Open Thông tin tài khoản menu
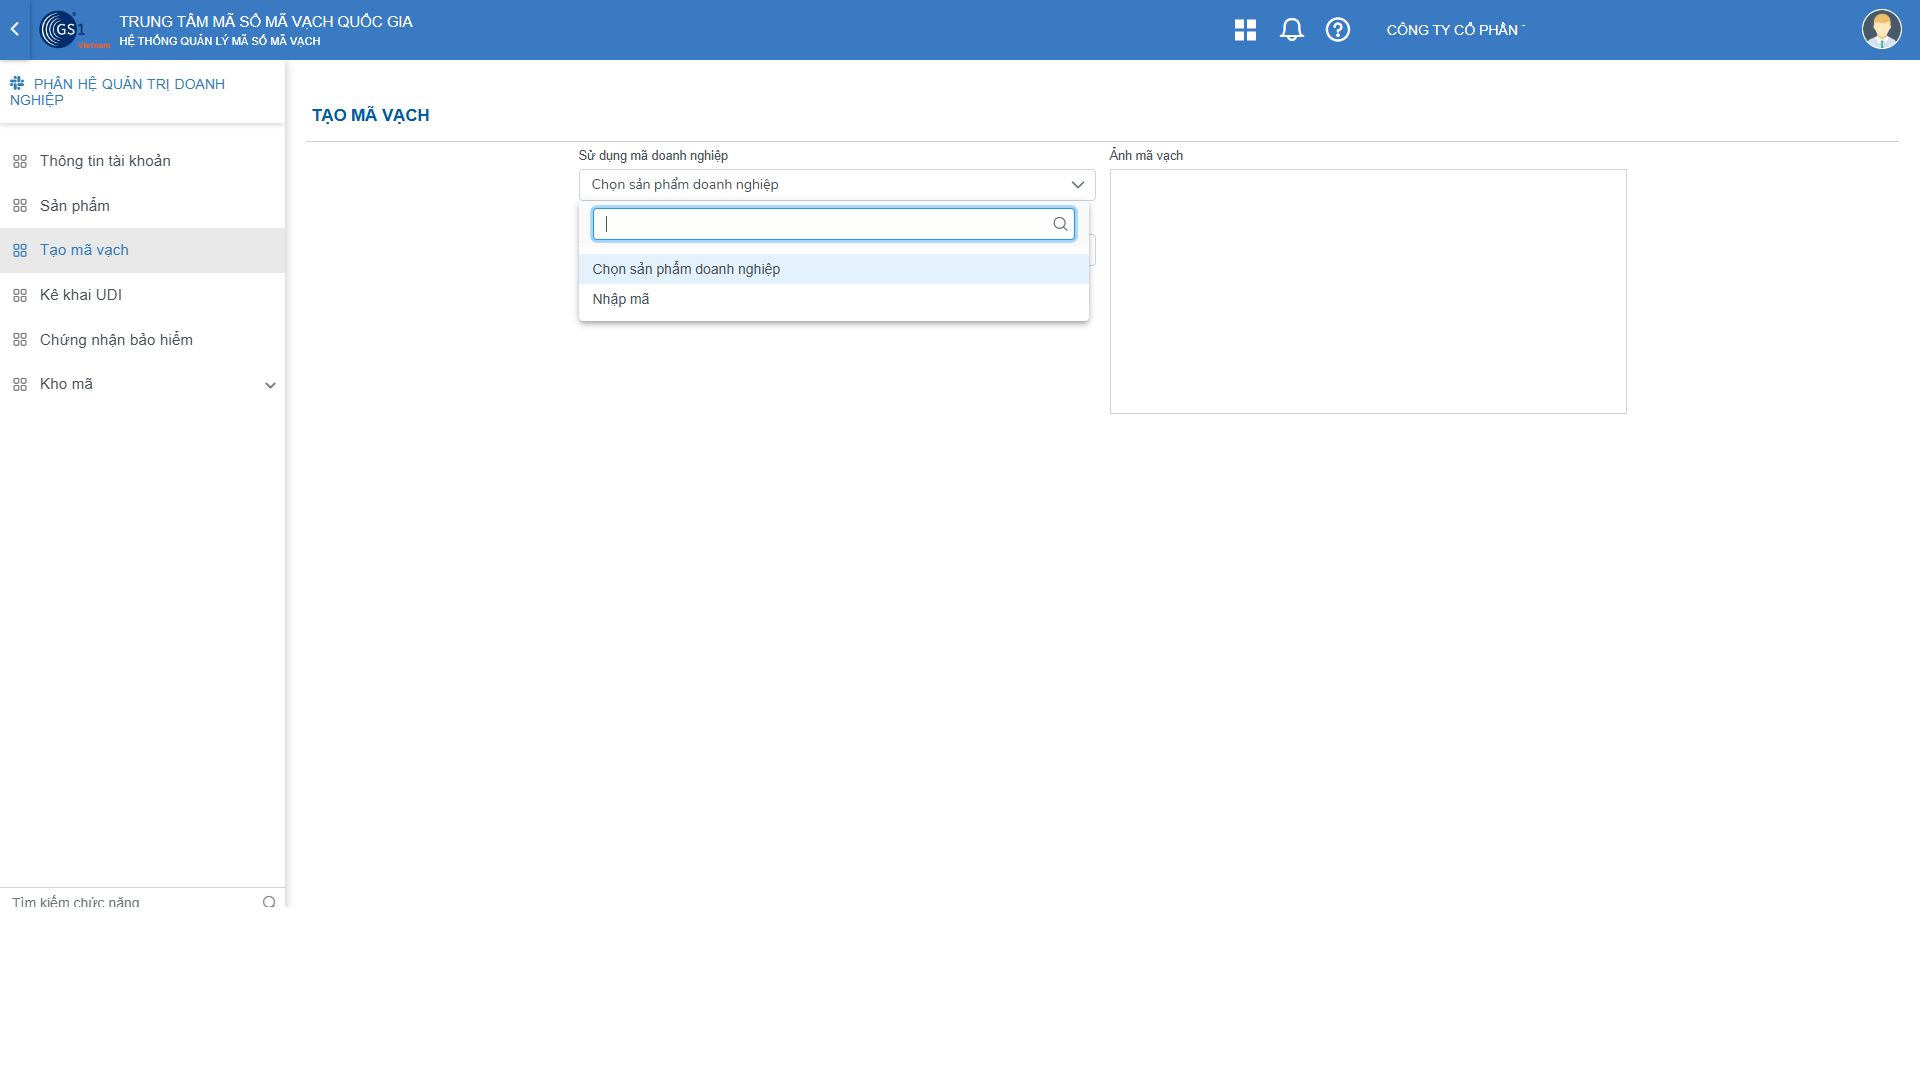The width and height of the screenshot is (1920, 1080). pos(105,161)
